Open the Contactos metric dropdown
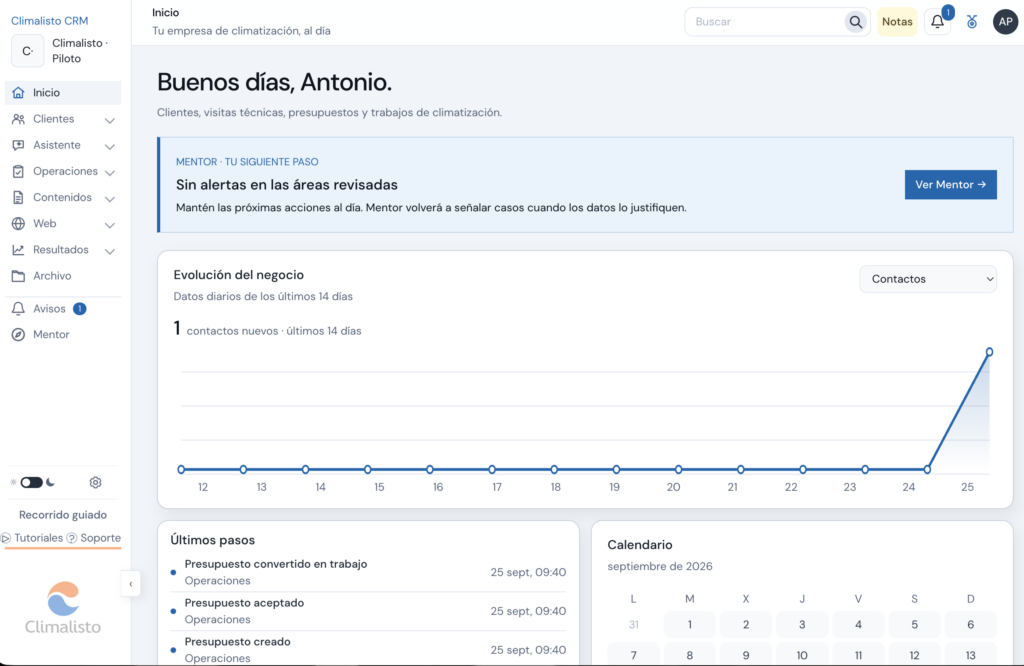Screen dimensions: 1024x666 tap(927, 279)
